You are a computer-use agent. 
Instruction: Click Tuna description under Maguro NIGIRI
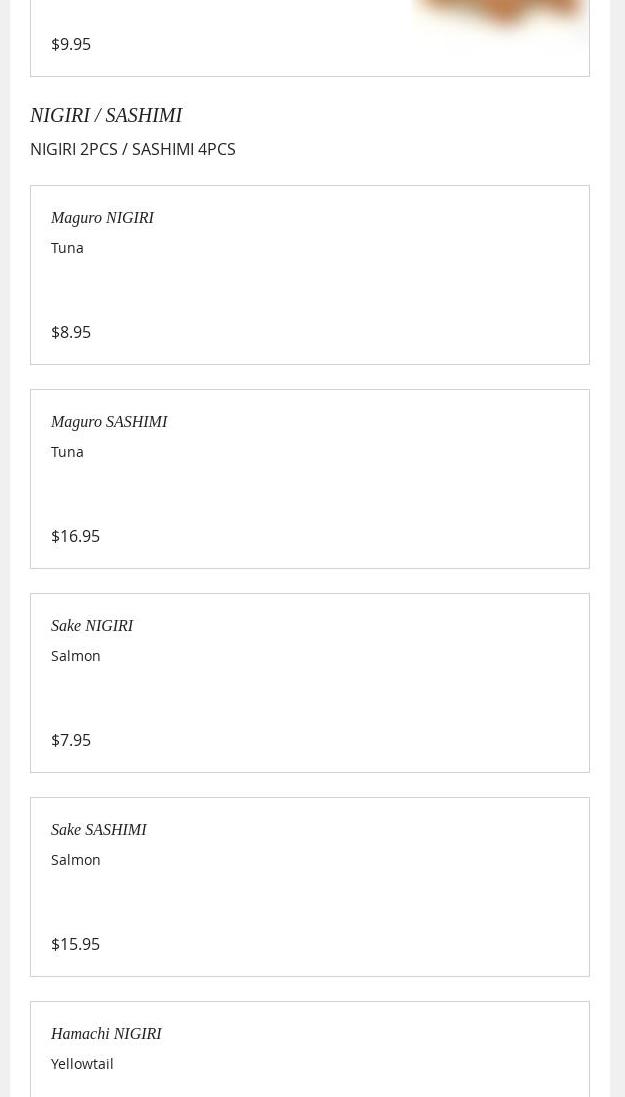pos(67,247)
